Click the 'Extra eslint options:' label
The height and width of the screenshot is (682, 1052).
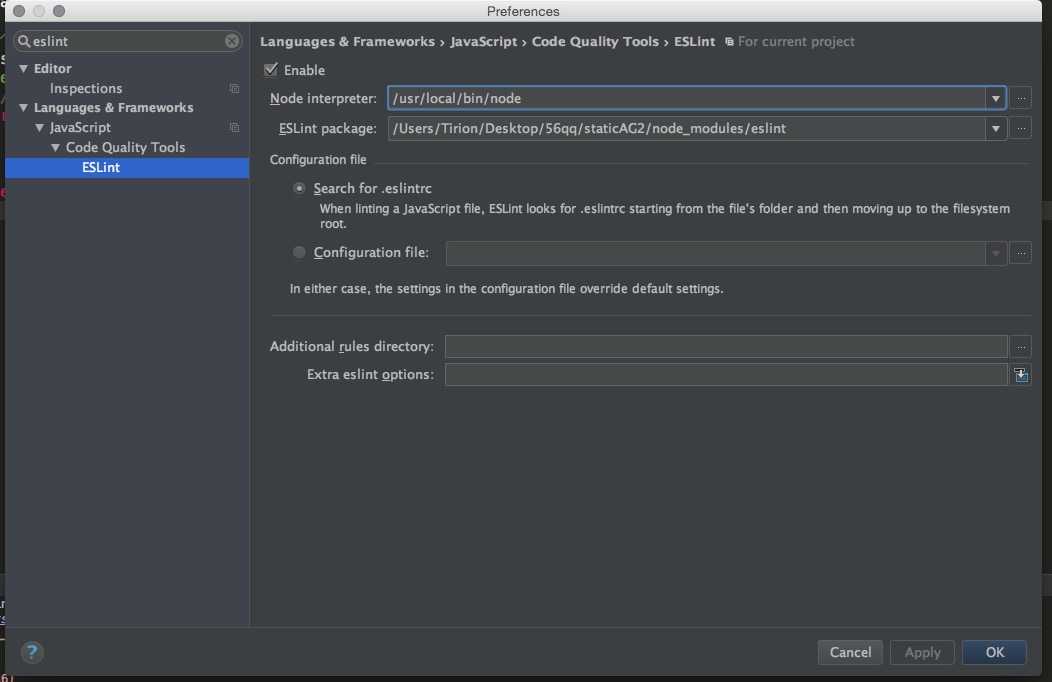coord(370,375)
